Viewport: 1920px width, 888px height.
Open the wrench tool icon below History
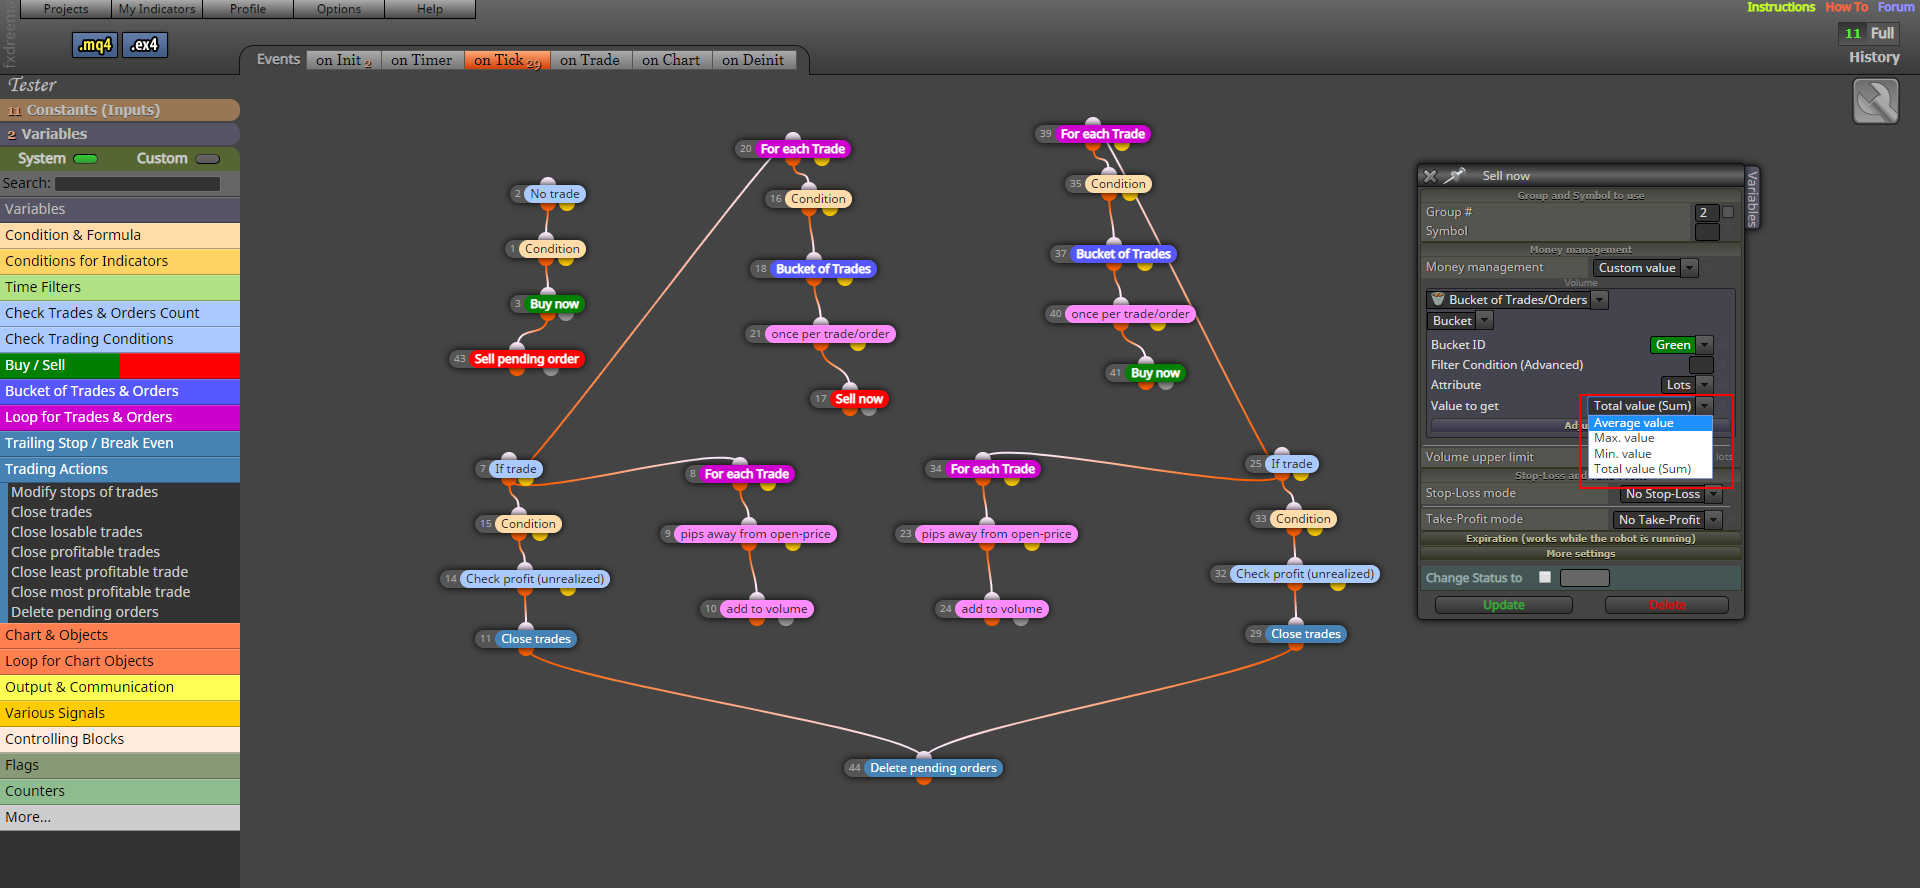1875,101
